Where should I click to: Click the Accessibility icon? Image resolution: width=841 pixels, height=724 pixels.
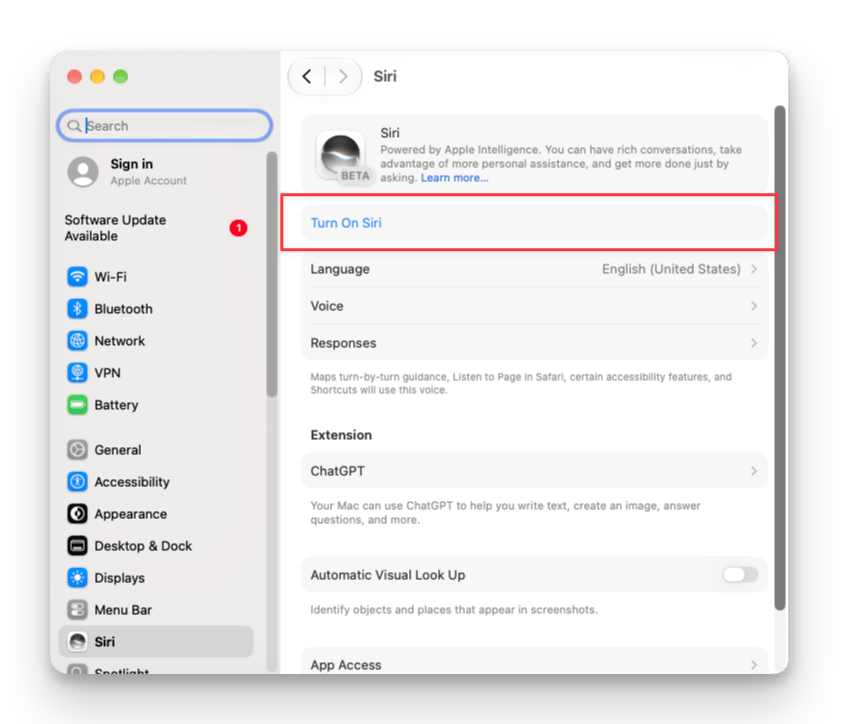[77, 482]
